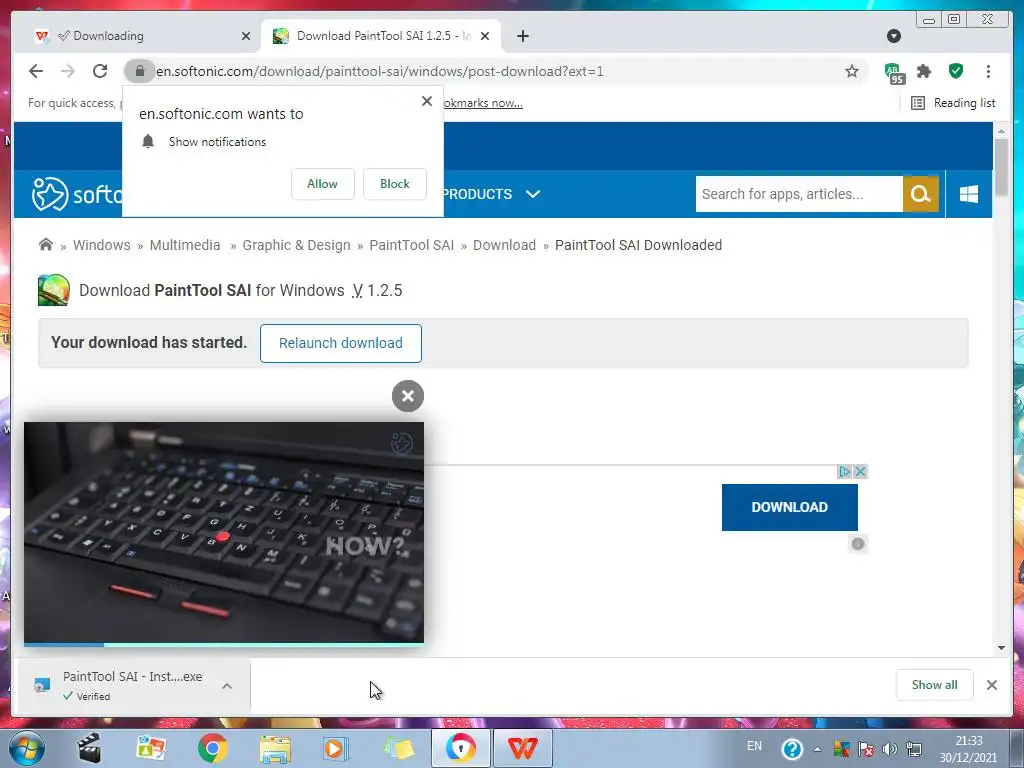Open the ad blocker extension with badge 95
The width and height of the screenshot is (1024, 768).
click(x=893, y=72)
